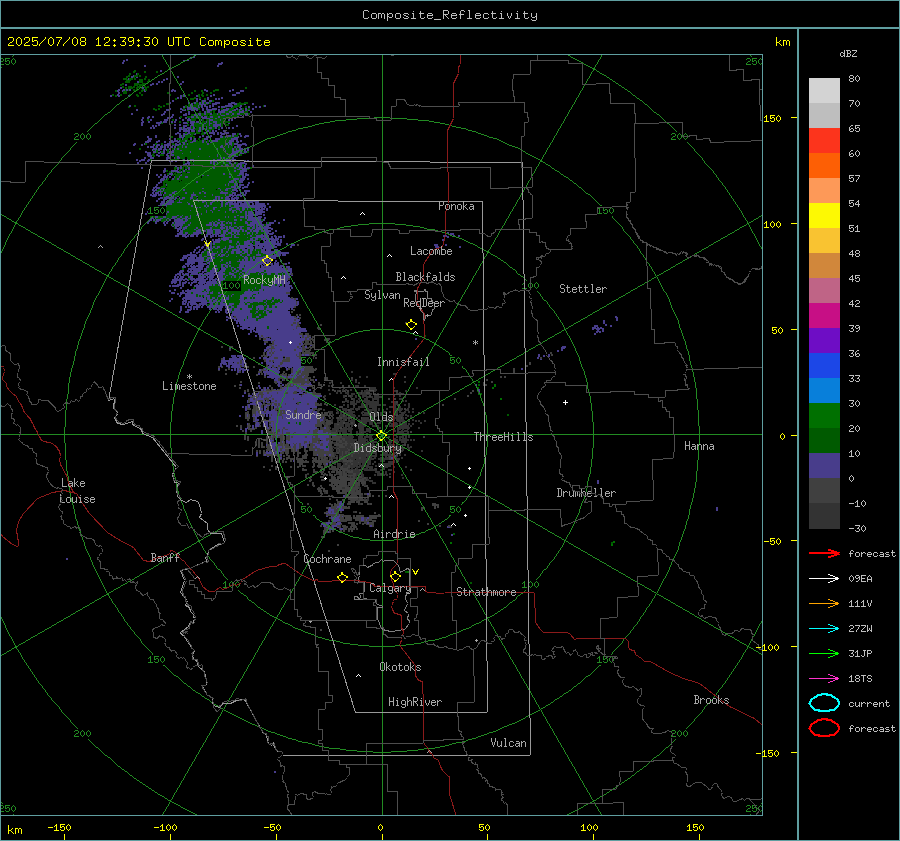This screenshot has height=841, width=900.
Task: Click the Olds town label
Action: (x=381, y=417)
